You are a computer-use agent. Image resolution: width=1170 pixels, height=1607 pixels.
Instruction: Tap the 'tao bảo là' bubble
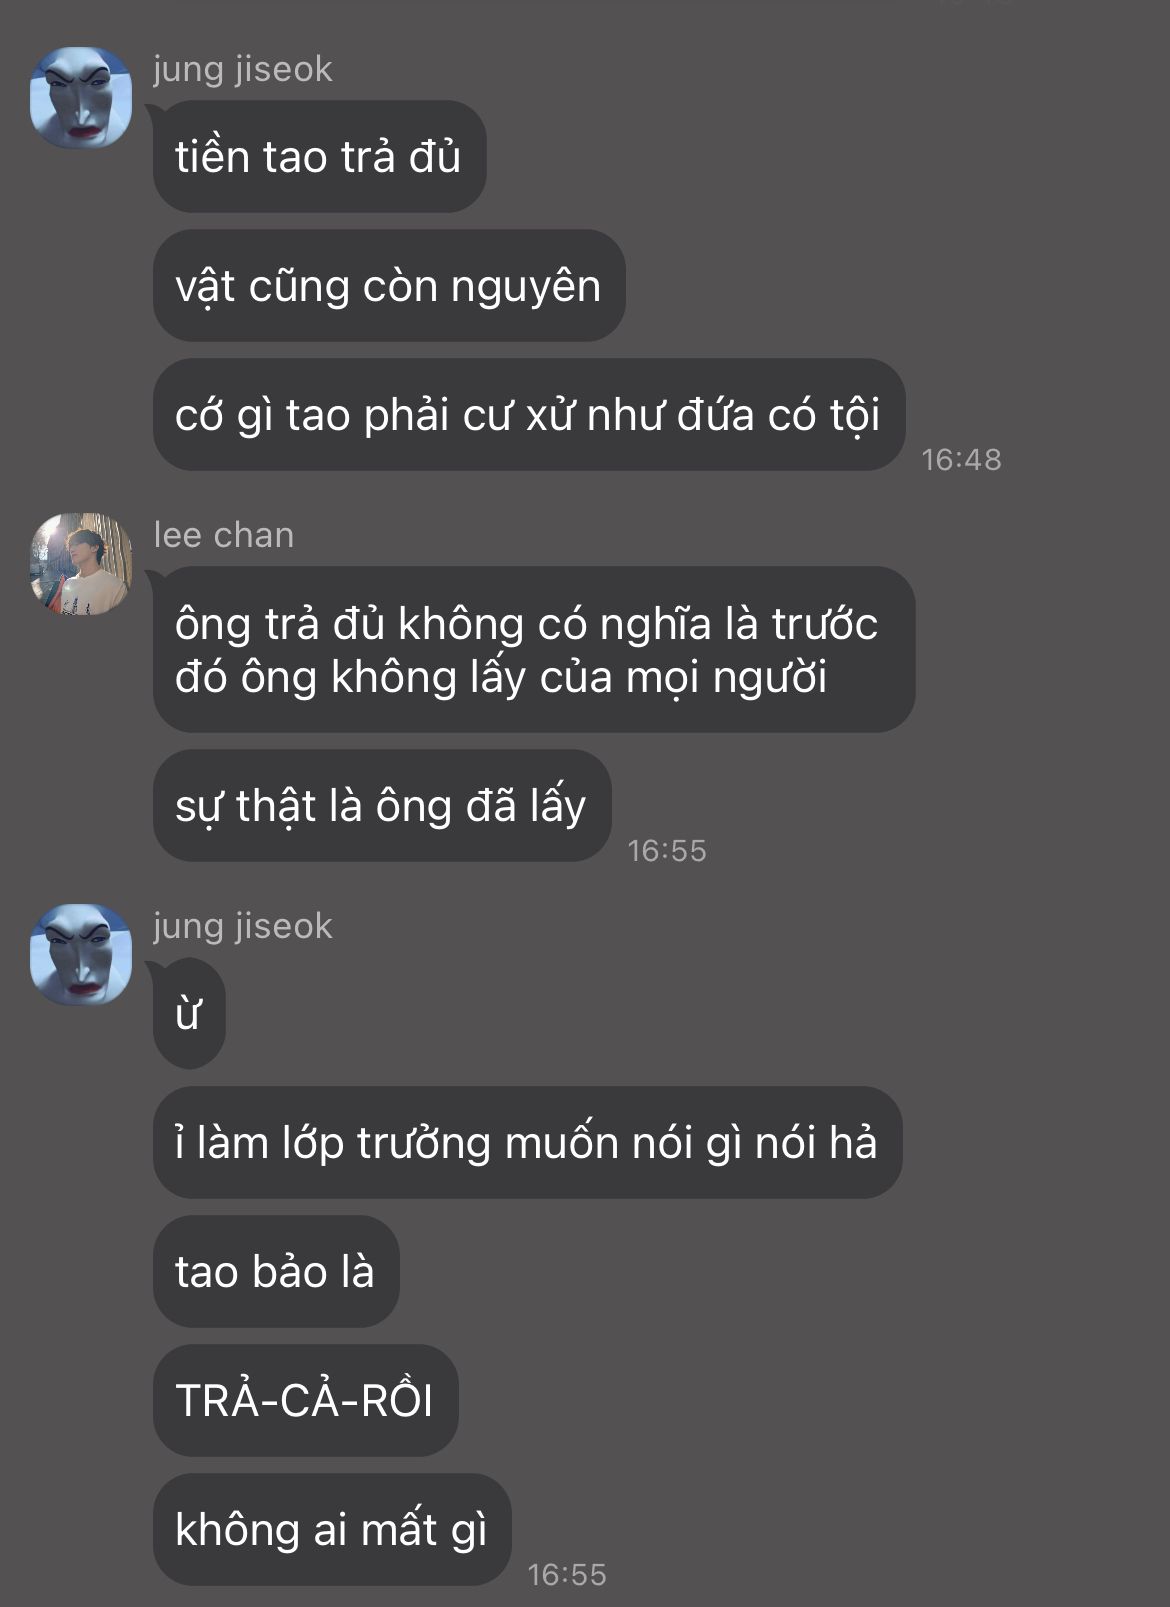tap(276, 1271)
